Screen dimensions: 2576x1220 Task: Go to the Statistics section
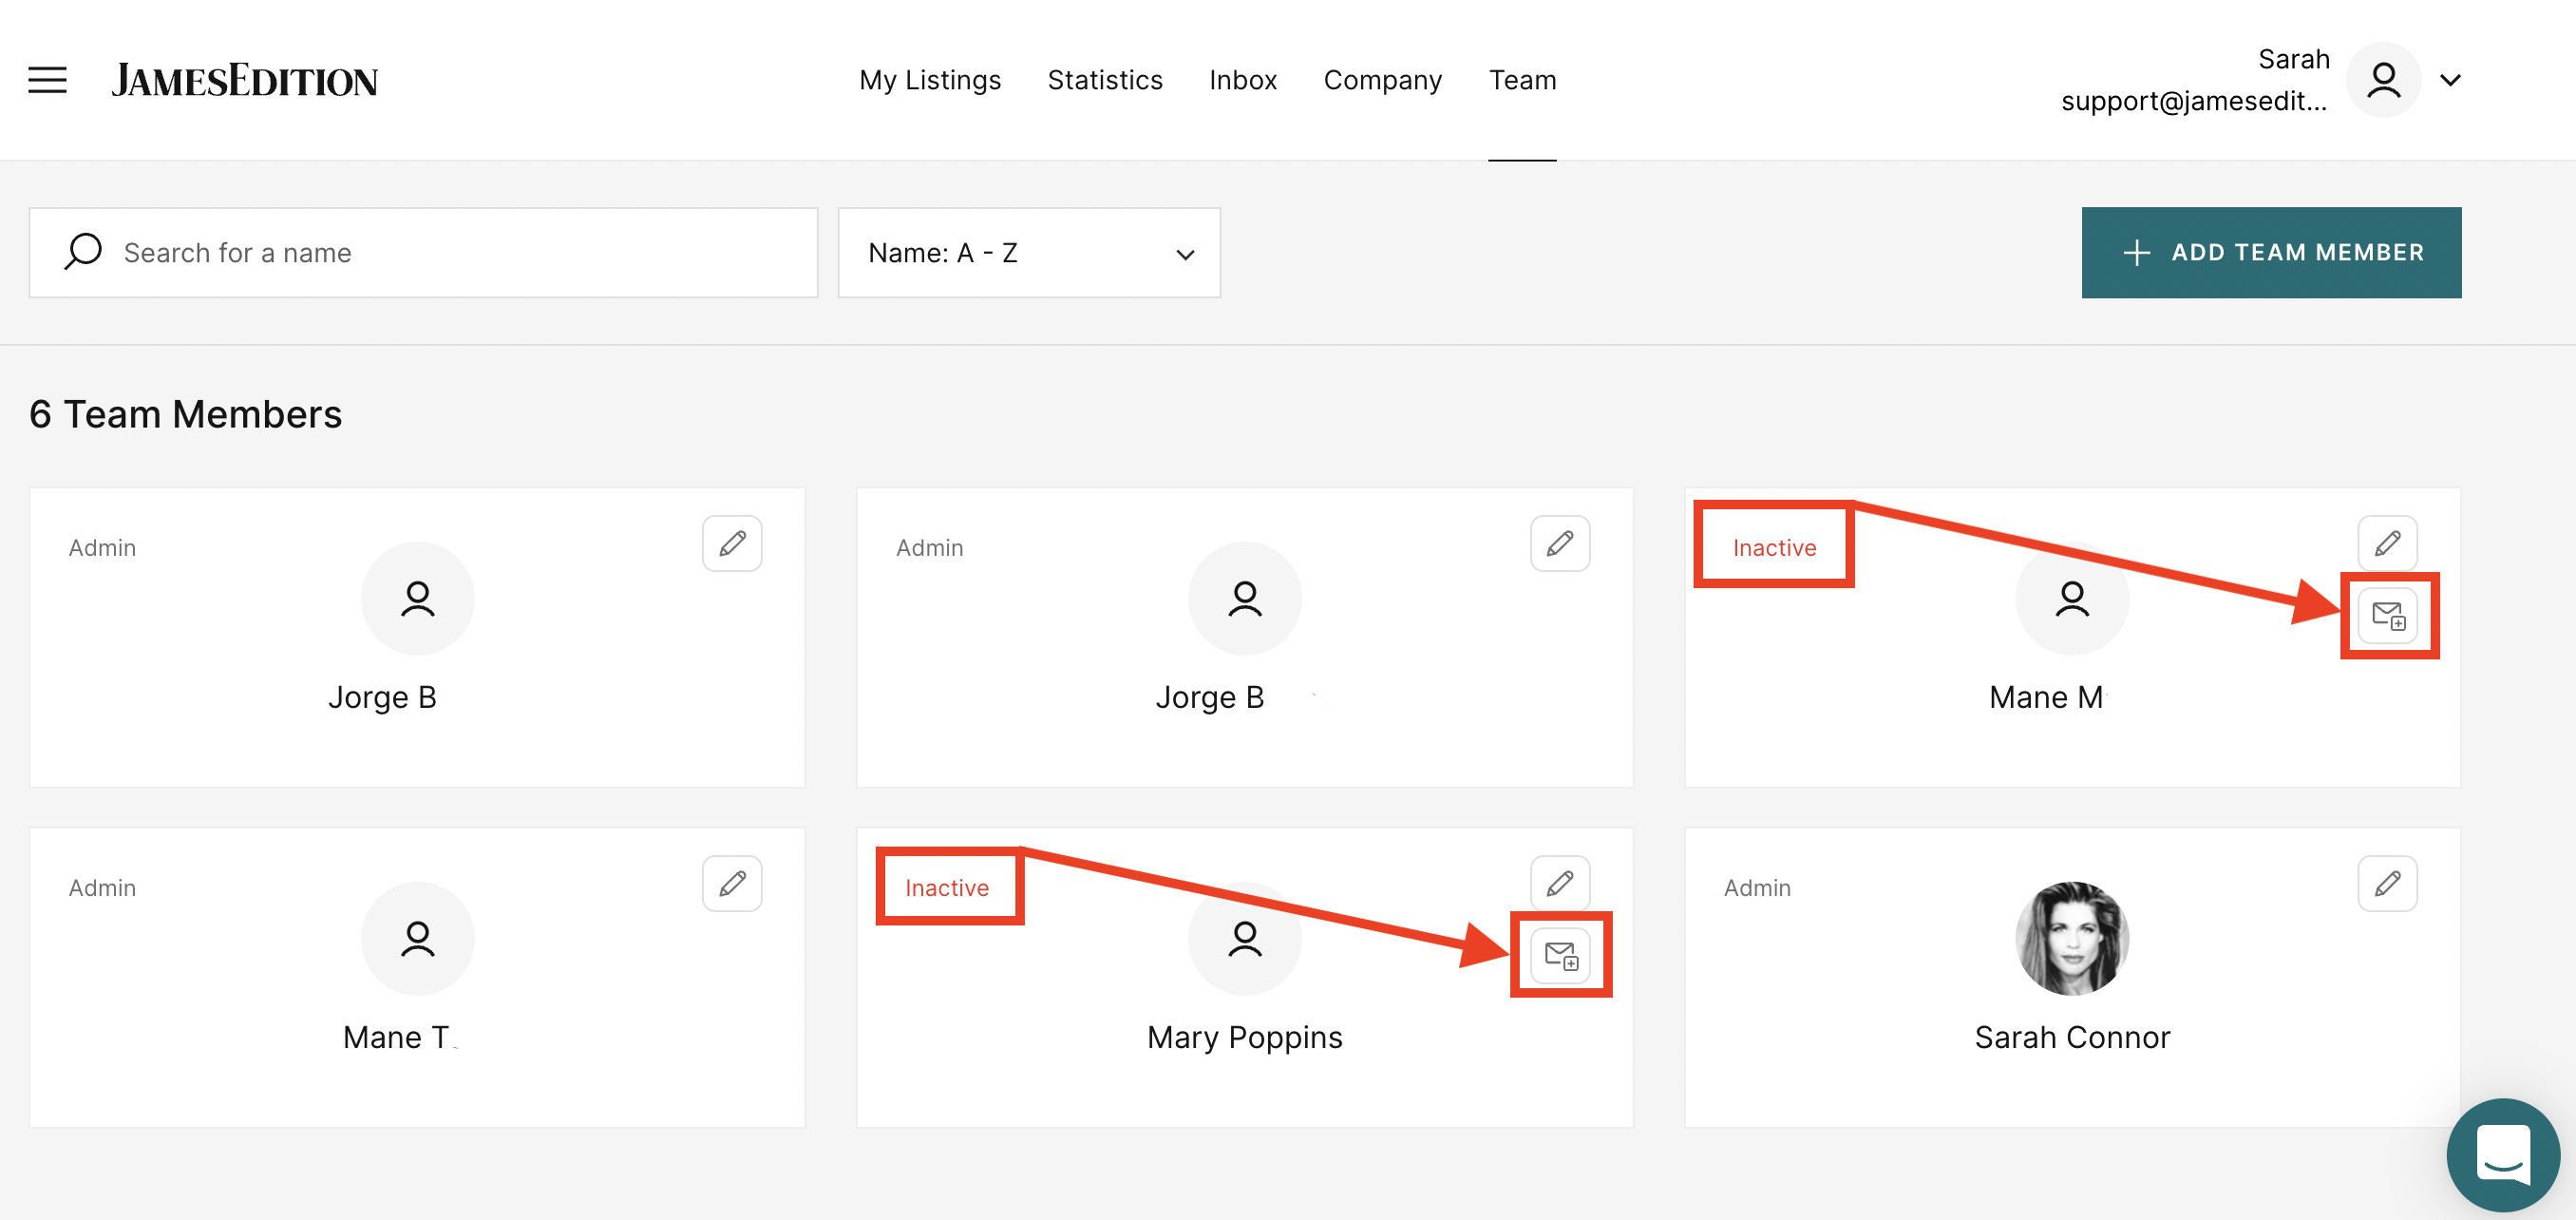tap(1105, 80)
